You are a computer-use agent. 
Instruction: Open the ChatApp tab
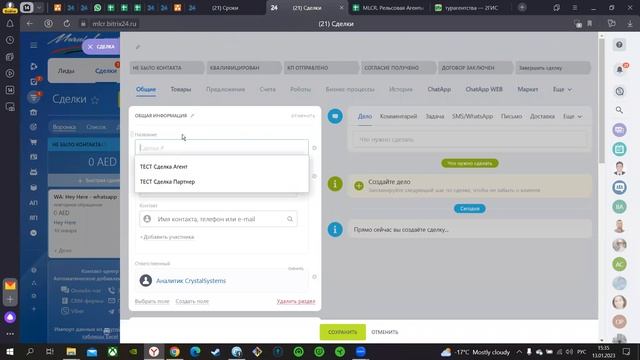pos(439,89)
